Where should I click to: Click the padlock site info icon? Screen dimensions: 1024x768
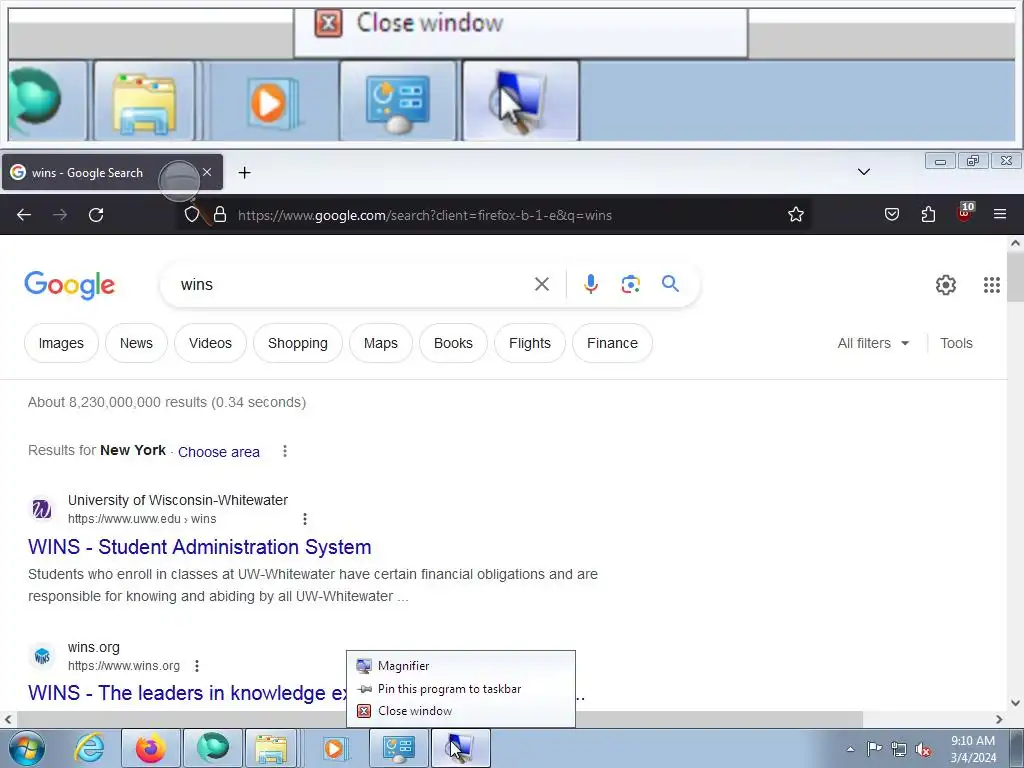coord(220,215)
